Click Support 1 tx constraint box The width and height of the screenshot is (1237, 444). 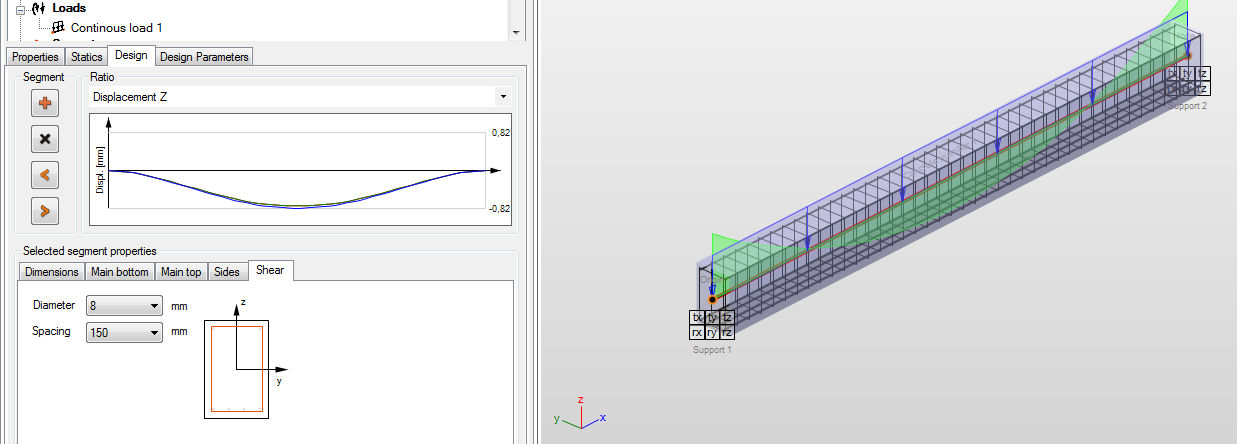click(x=697, y=317)
